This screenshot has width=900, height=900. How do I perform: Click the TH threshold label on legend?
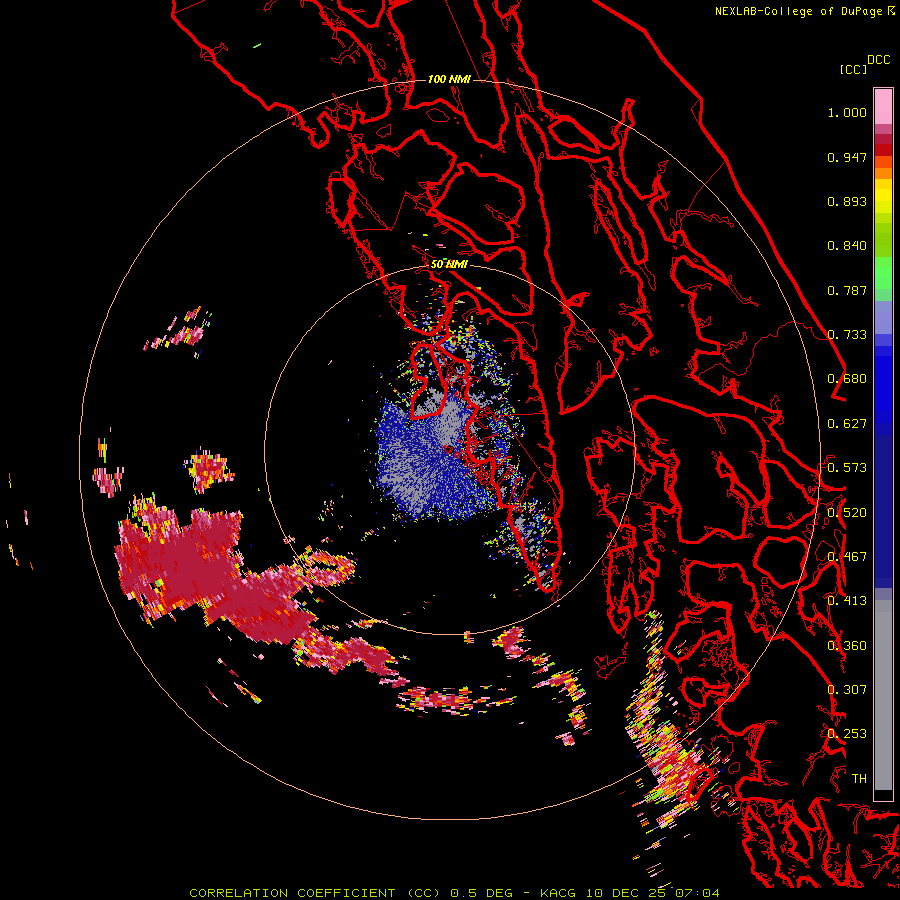coord(859,779)
